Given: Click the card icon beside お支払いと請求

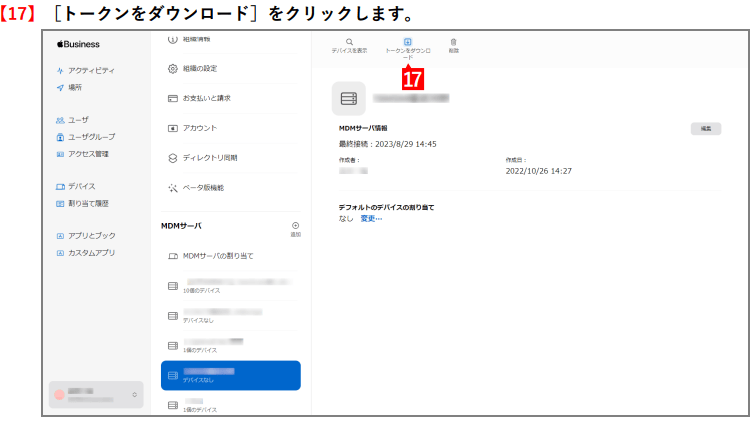Looking at the screenshot, I should [x=172, y=98].
